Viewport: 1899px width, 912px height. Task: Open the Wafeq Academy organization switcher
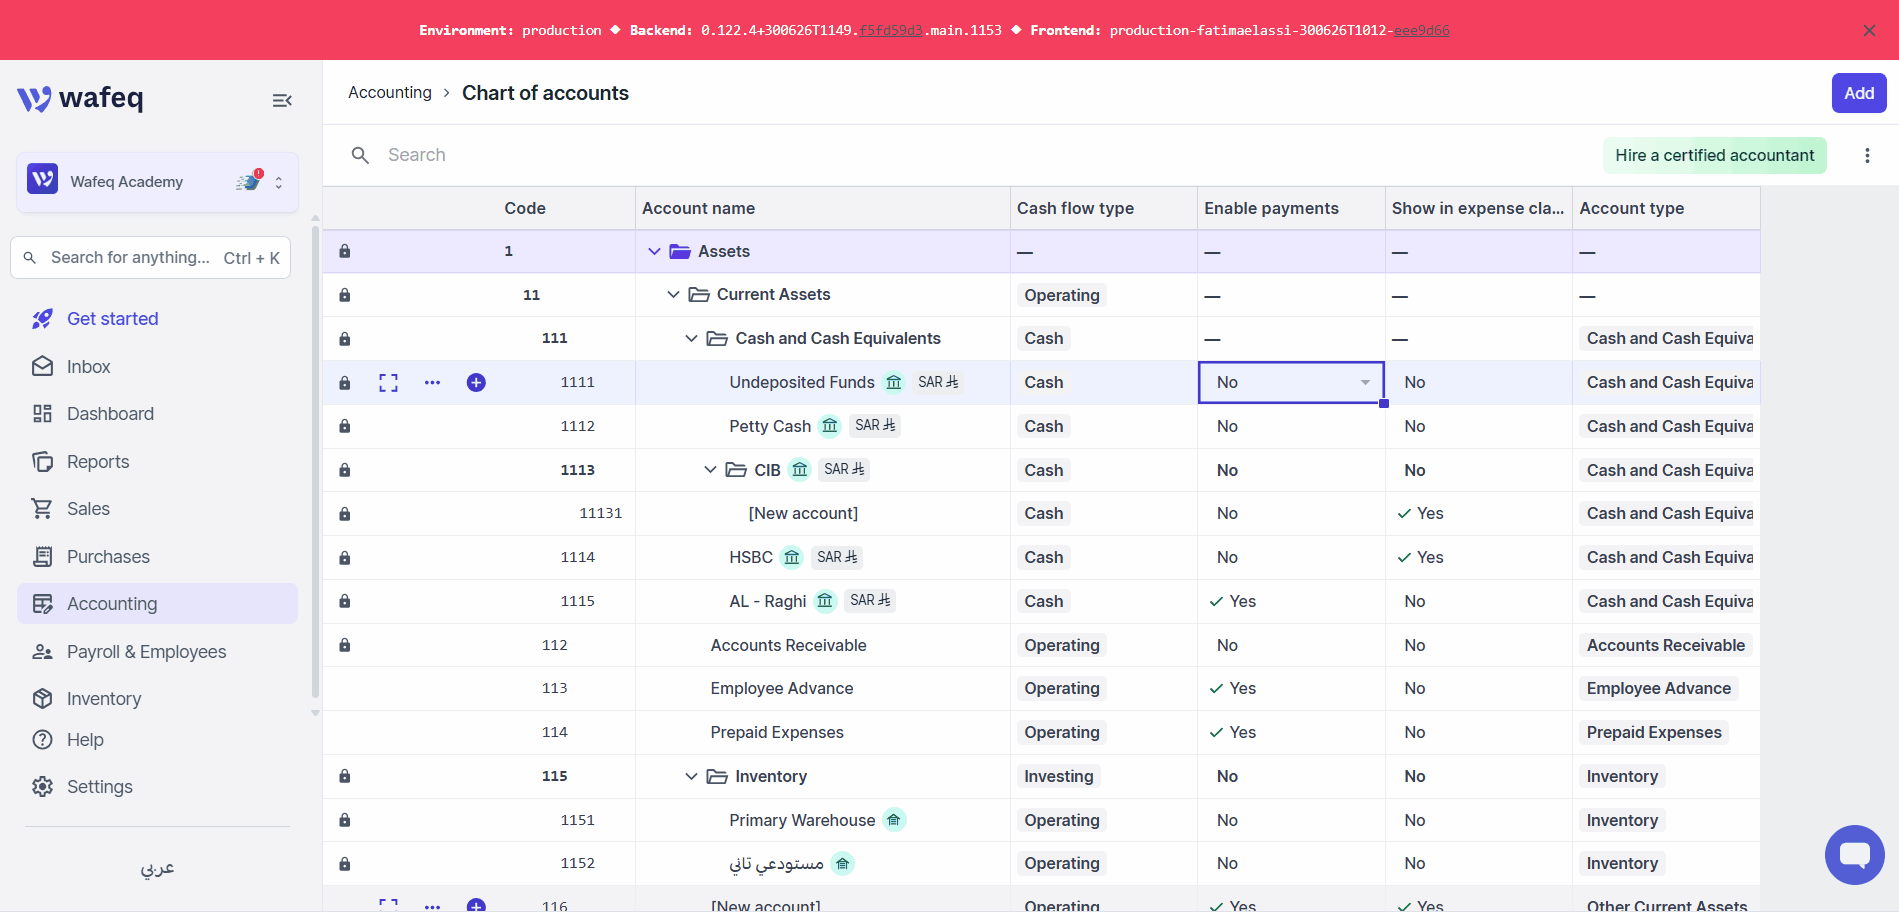click(157, 181)
